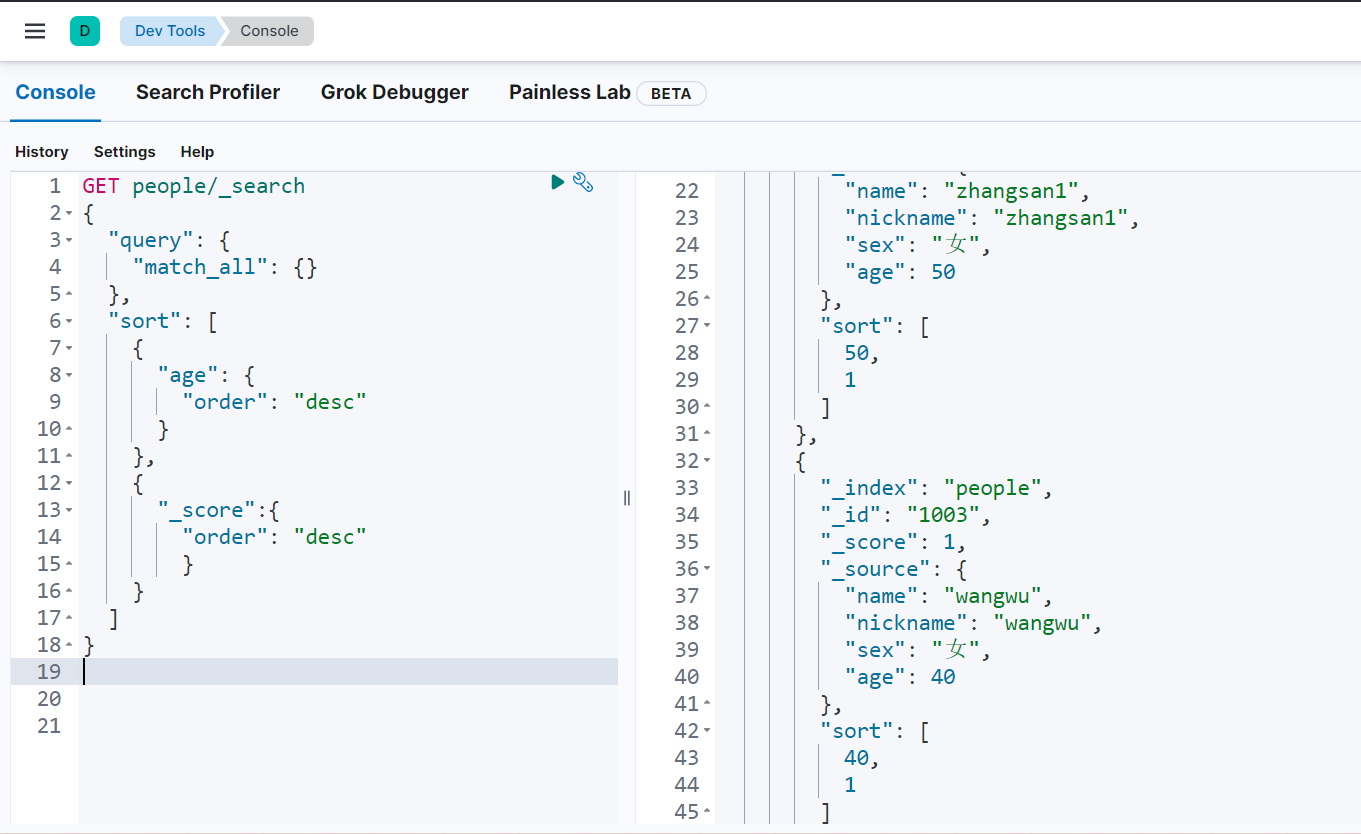Collapse the output "sort" at line 27
The height and width of the screenshot is (834, 1361).
pyautogui.click(x=707, y=326)
